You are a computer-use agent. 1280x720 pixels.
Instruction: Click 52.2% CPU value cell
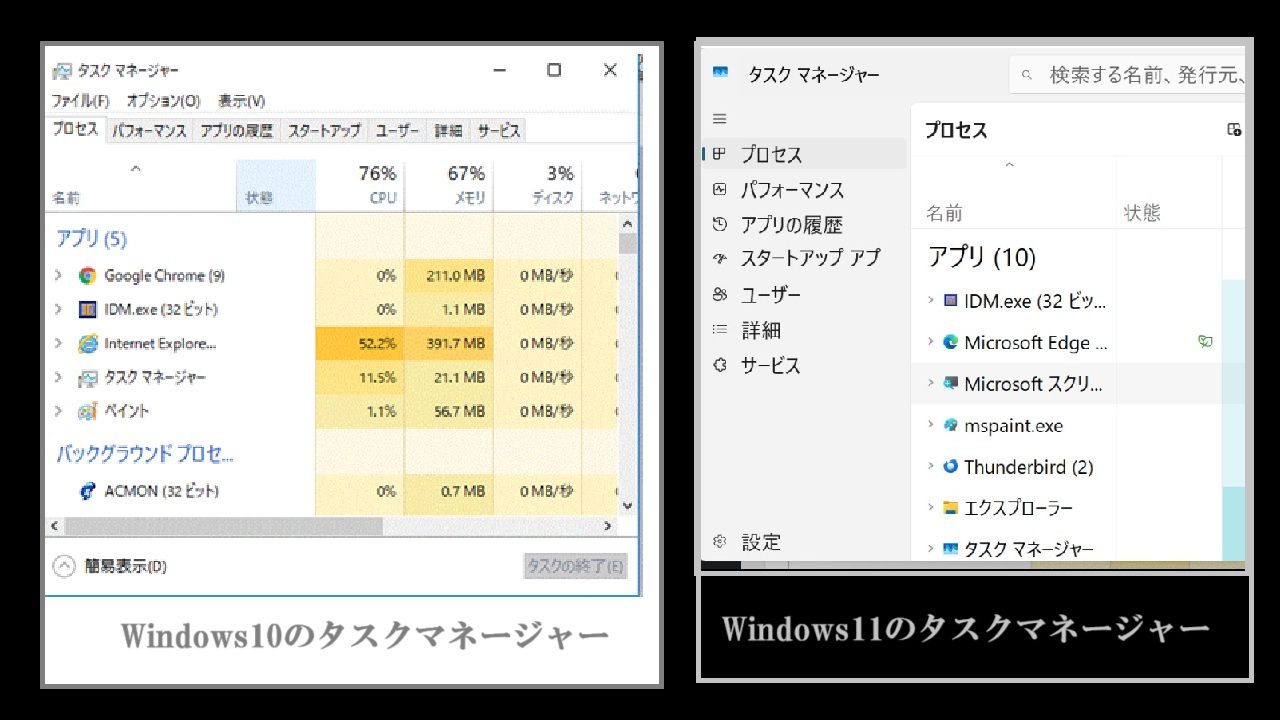[x=360, y=344]
